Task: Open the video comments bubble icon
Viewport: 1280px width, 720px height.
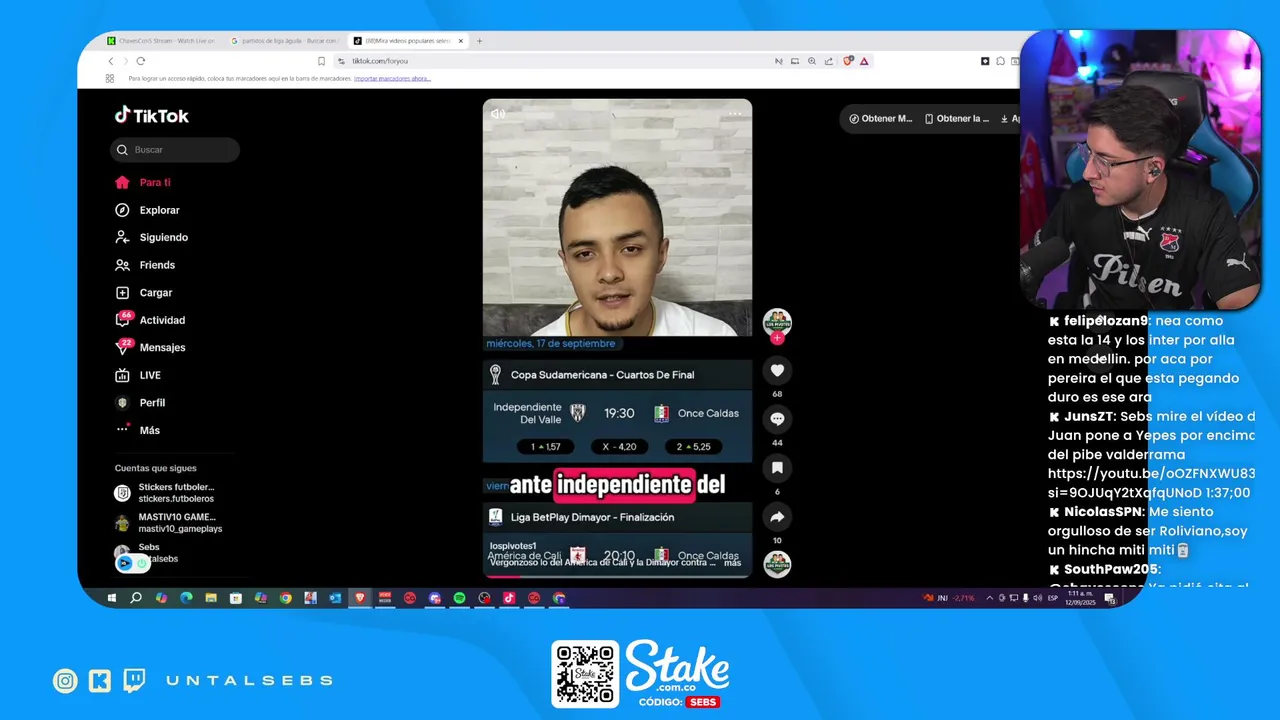Action: pos(777,419)
